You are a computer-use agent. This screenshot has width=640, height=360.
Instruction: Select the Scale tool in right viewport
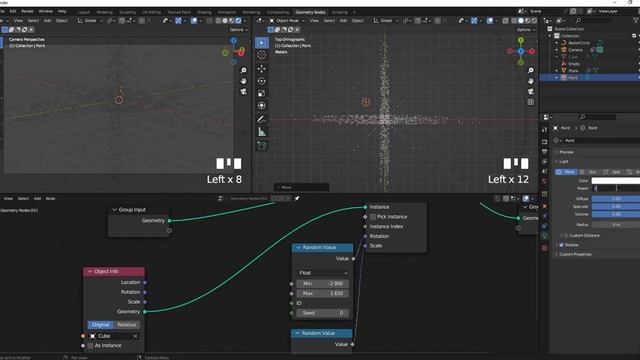pyautogui.click(x=262, y=93)
